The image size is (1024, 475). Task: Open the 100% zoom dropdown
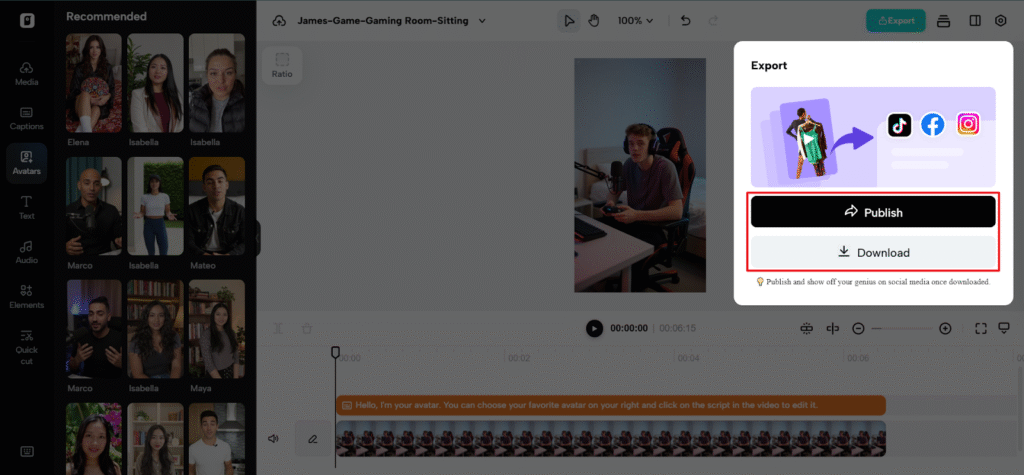(635, 20)
